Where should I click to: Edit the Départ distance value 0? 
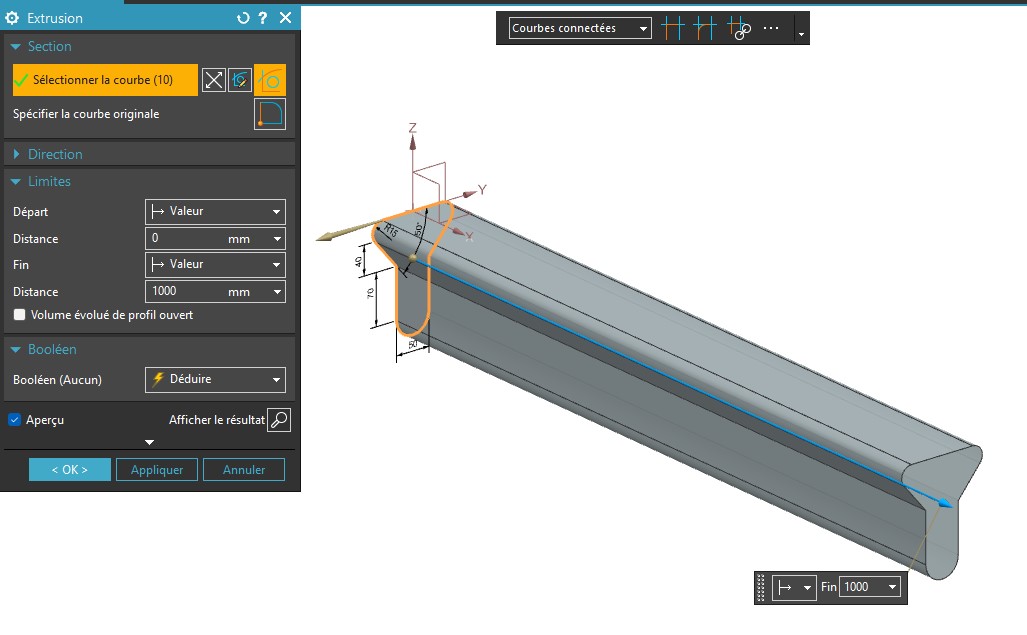click(187, 238)
